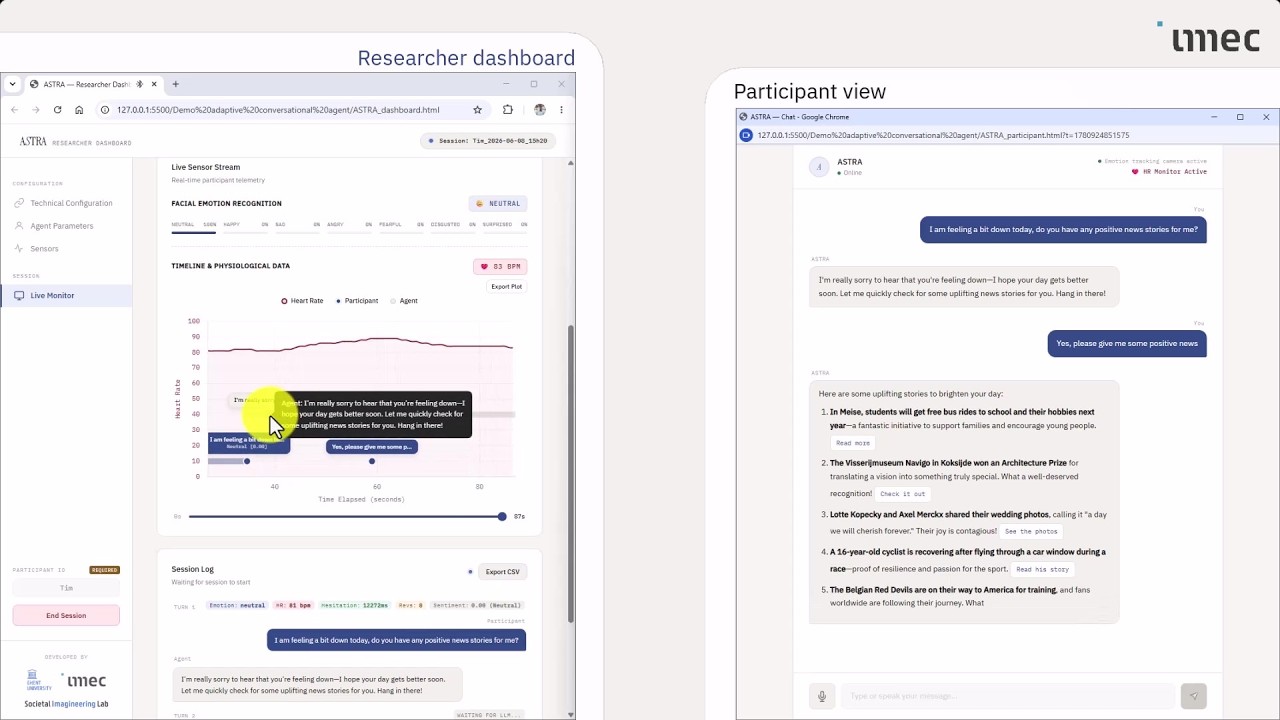Click the chat message input field
1280x720 pixels.
[1008, 696]
